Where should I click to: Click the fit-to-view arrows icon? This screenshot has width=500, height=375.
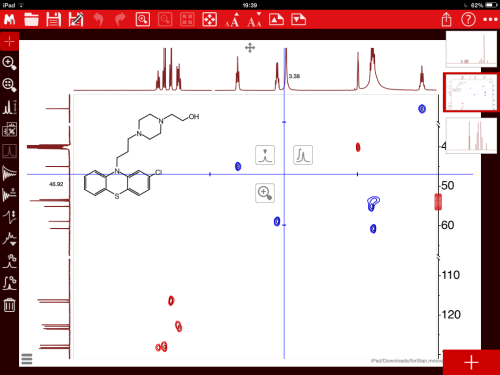pyautogui.click(x=210, y=20)
